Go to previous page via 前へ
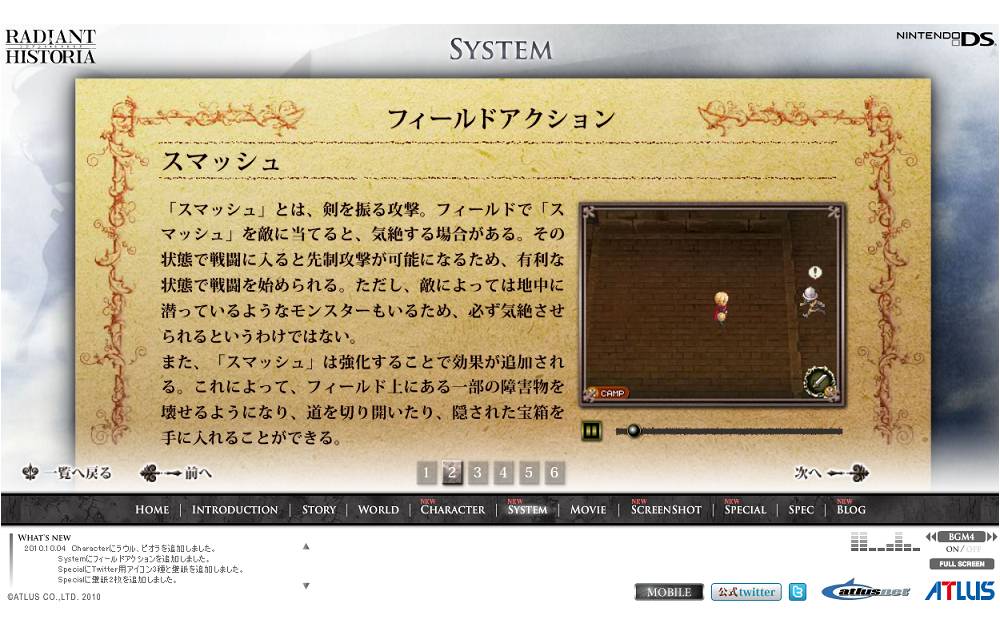 coord(198,473)
